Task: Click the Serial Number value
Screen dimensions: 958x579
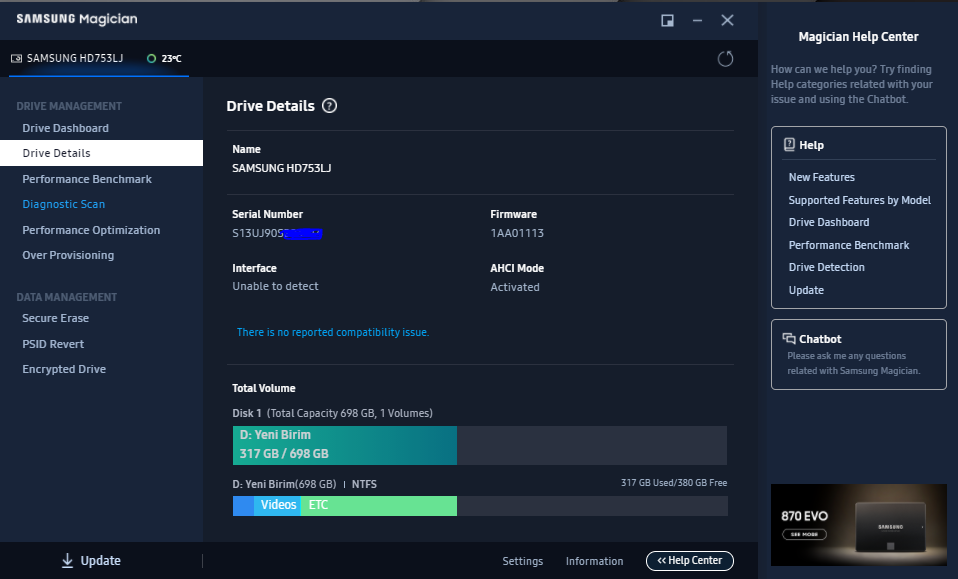Action: point(277,233)
